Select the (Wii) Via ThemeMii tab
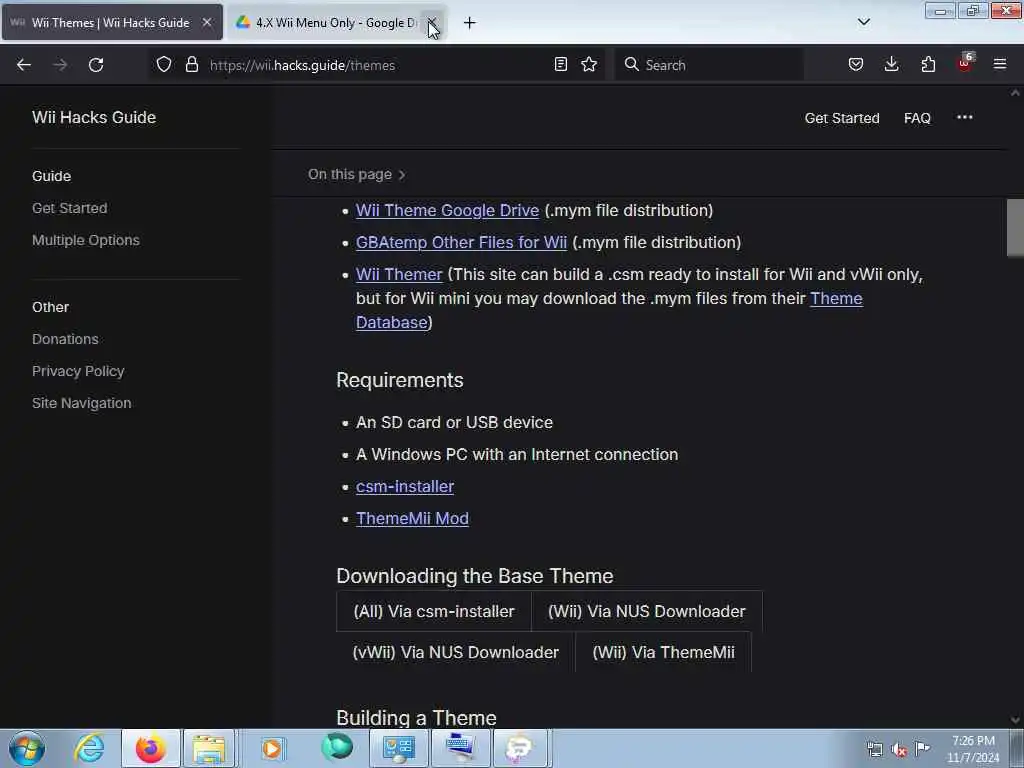The height and width of the screenshot is (768, 1024). point(664,652)
